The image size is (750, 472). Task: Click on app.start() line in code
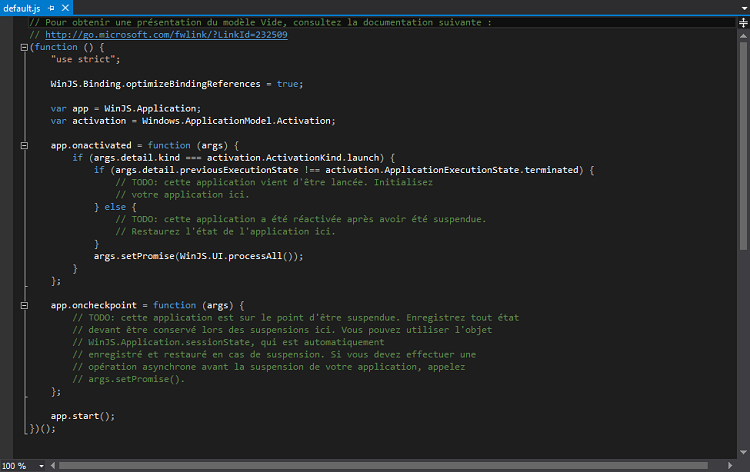tap(83, 415)
